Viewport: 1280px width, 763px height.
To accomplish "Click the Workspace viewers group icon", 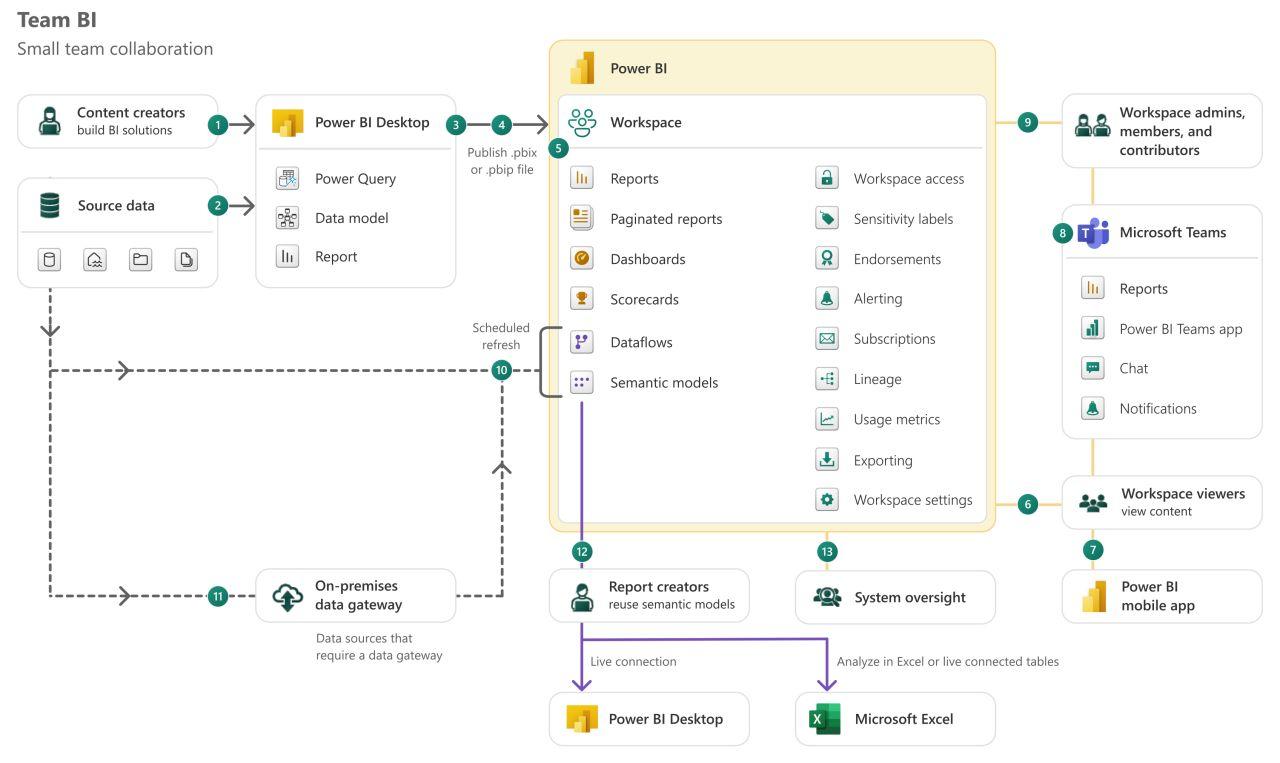I will pos(1094,503).
